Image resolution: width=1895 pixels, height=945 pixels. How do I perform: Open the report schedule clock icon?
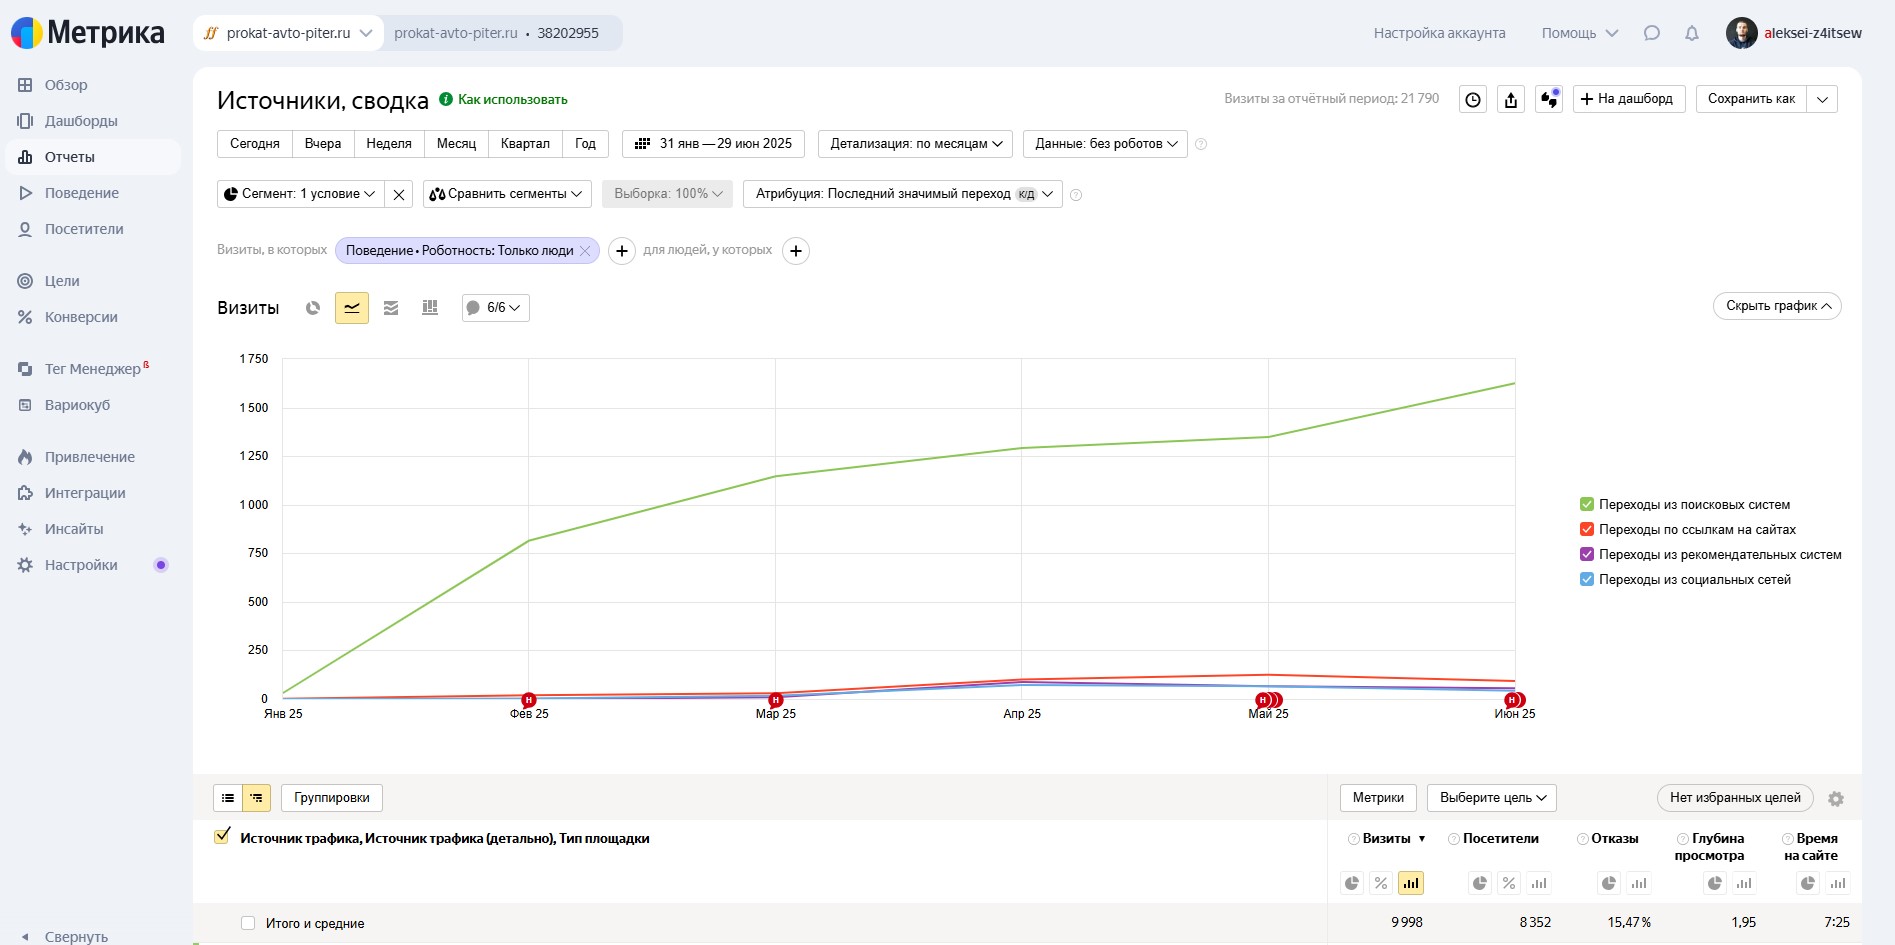(1473, 99)
